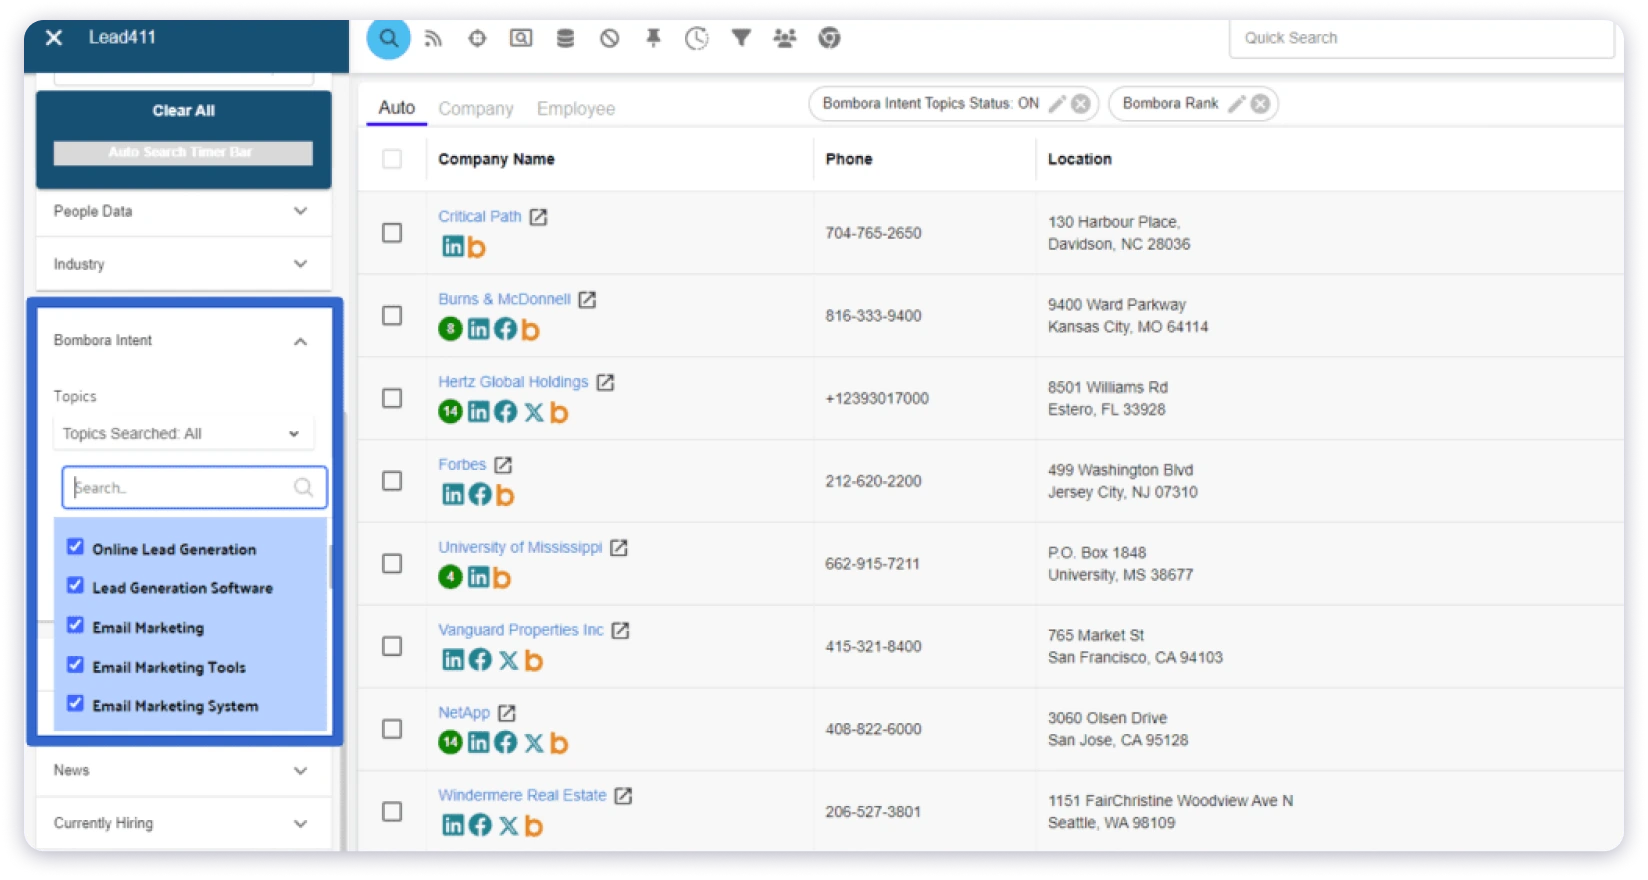Click the funnel filter icon
The width and height of the screenshot is (1648, 880).
point(741,38)
